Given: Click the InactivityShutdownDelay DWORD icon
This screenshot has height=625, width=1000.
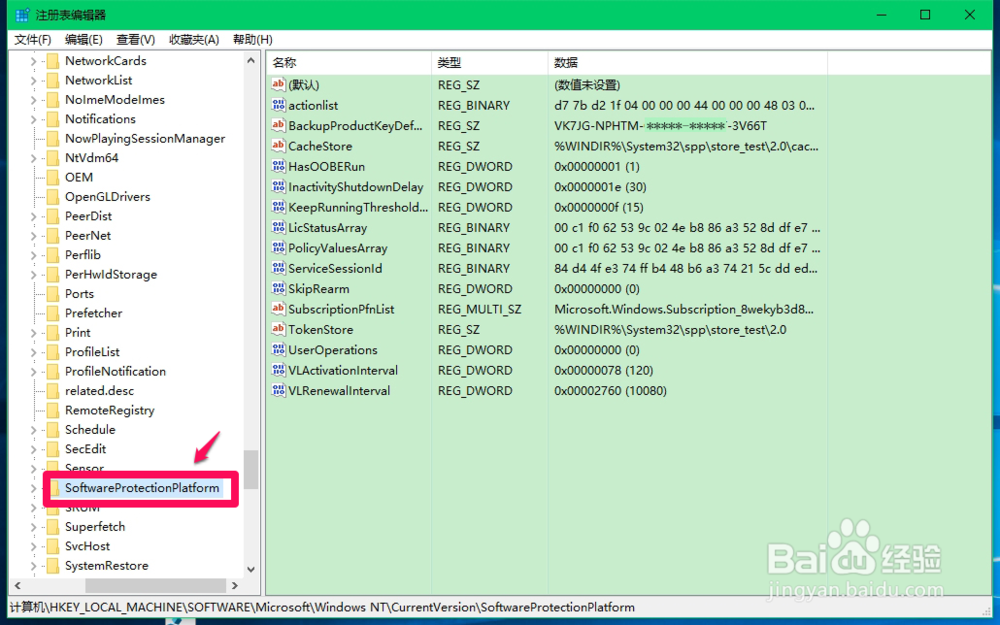Looking at the screenshot, I should 278,186.
